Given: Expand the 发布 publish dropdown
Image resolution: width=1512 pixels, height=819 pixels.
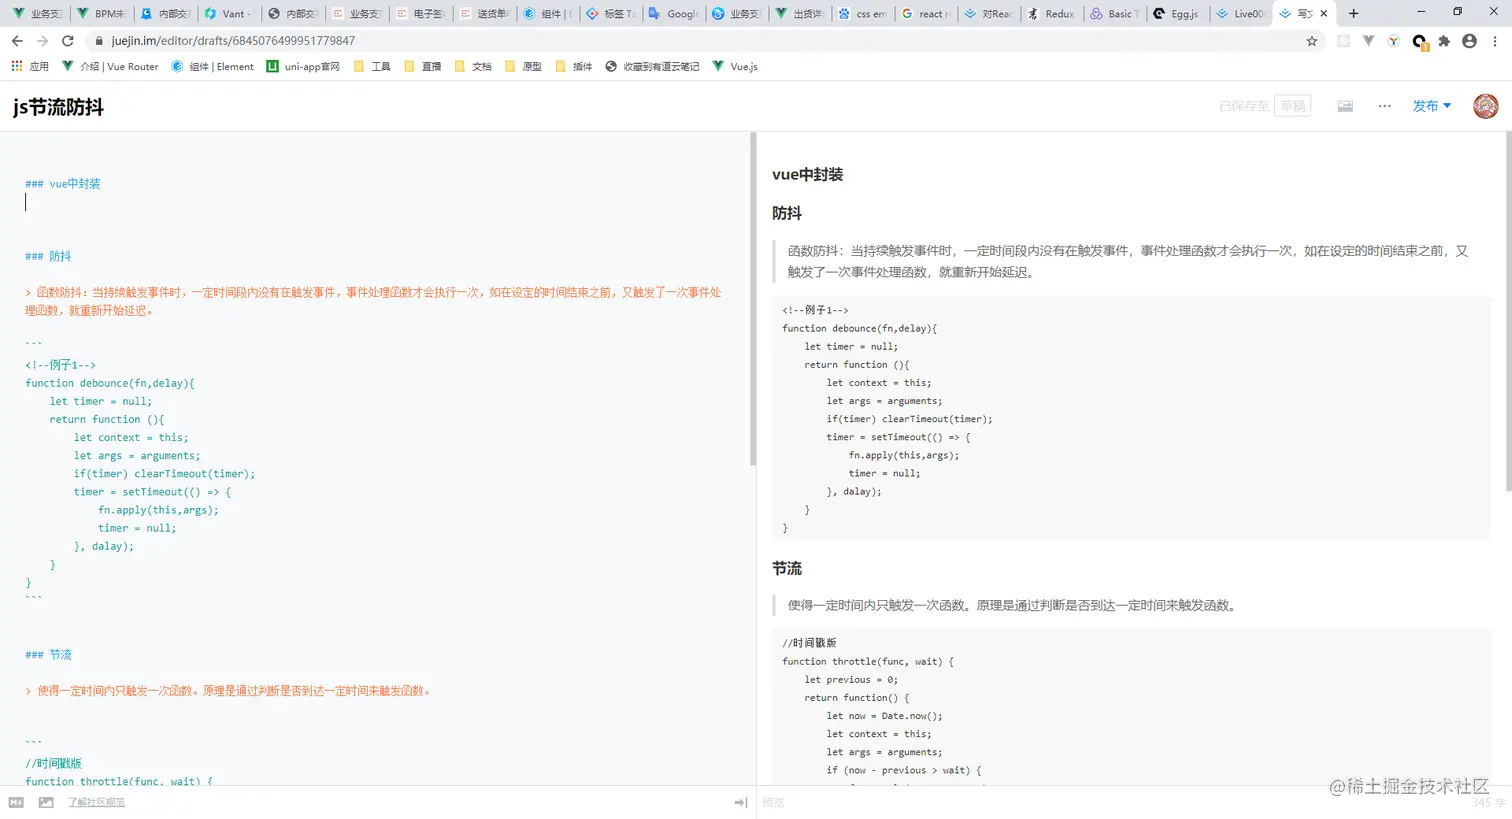Looking at the screenshot, I should 1431,106.
